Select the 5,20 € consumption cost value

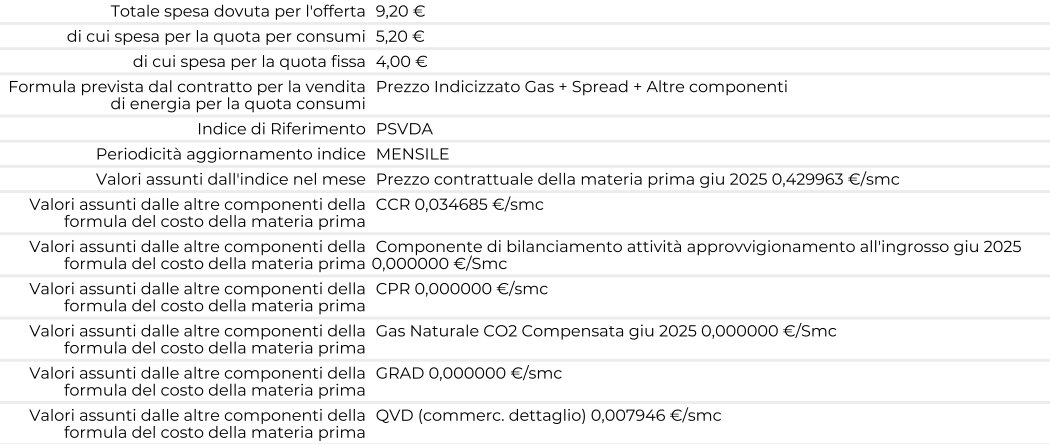coord(402,37)
